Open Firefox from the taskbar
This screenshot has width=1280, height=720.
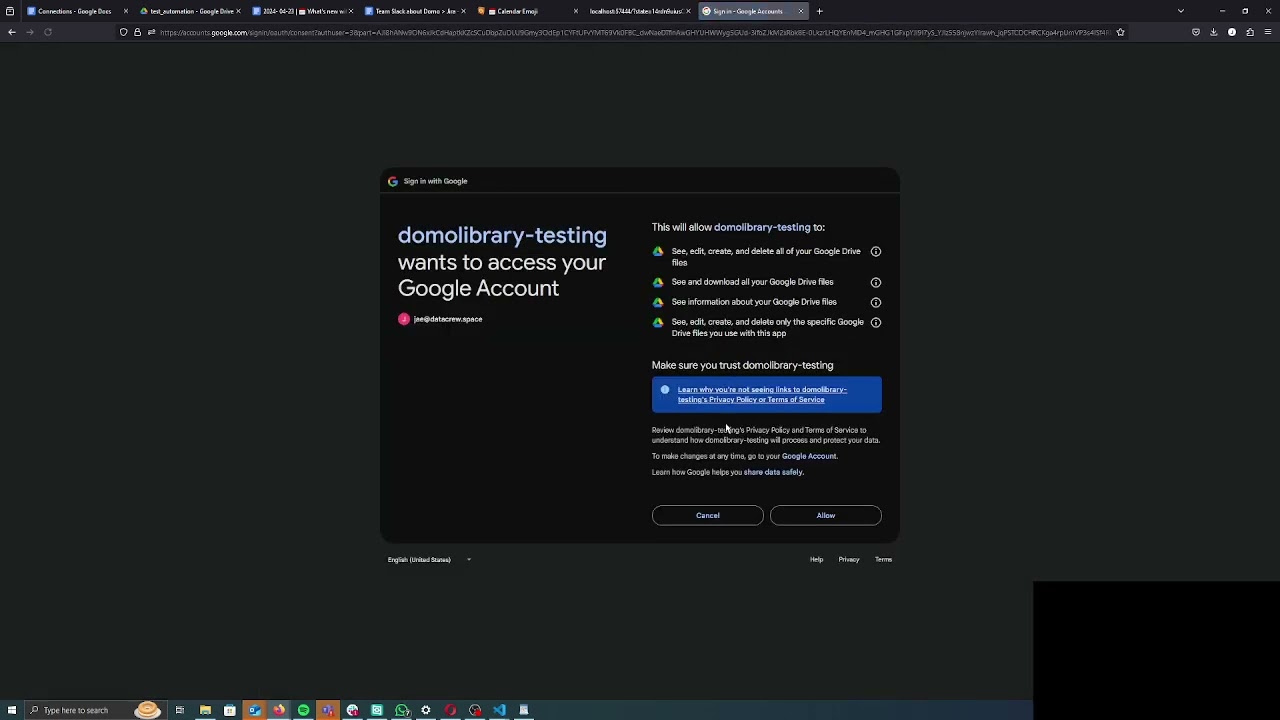279,710
